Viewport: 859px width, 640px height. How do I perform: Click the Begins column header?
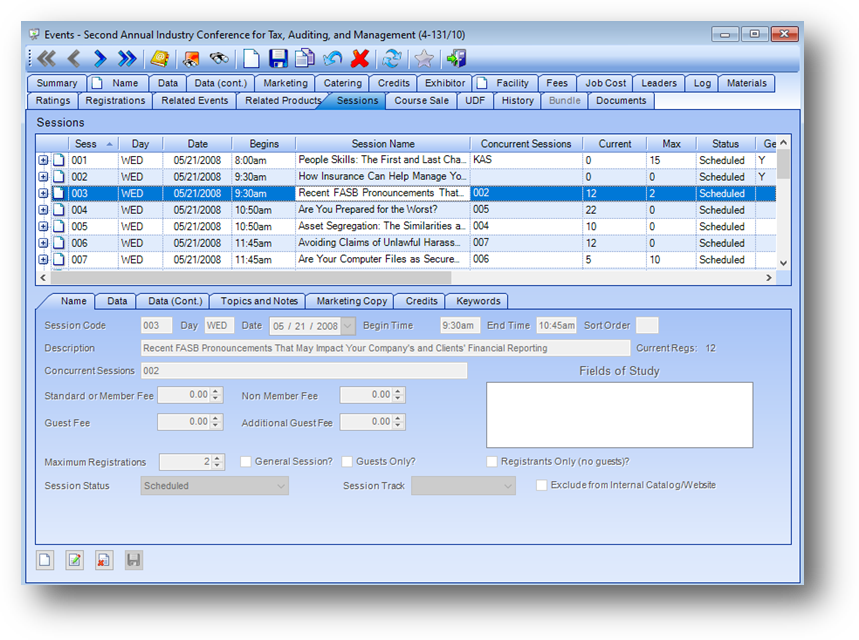click(264, 144)
